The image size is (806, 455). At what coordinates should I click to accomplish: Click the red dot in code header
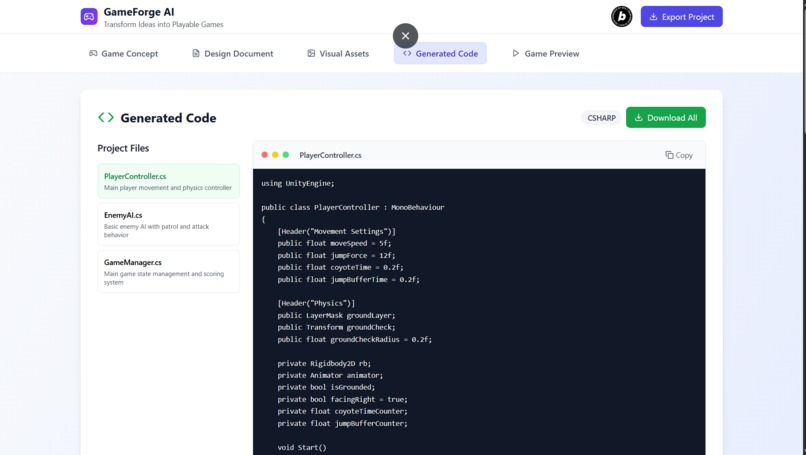[x=264, y=155]
